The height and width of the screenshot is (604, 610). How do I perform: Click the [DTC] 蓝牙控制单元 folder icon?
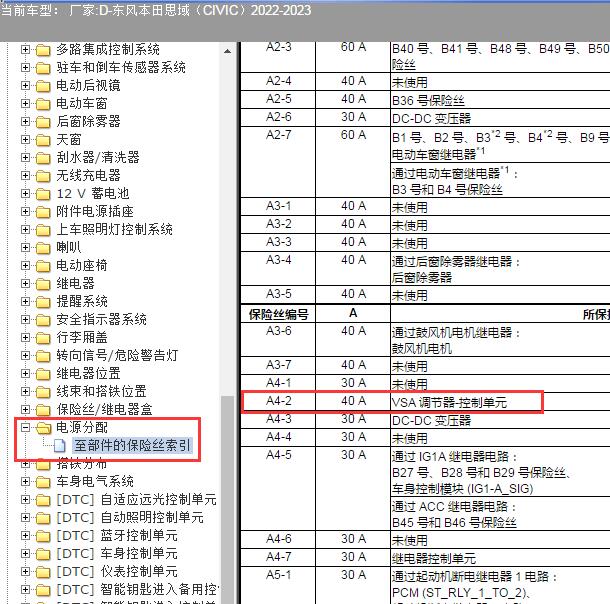[x=43, y=536]
